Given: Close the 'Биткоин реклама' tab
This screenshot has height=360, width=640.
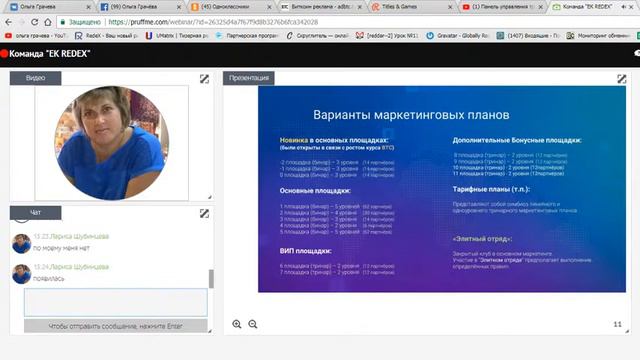Looking at the screenshot, I should [x=360, y=7].
